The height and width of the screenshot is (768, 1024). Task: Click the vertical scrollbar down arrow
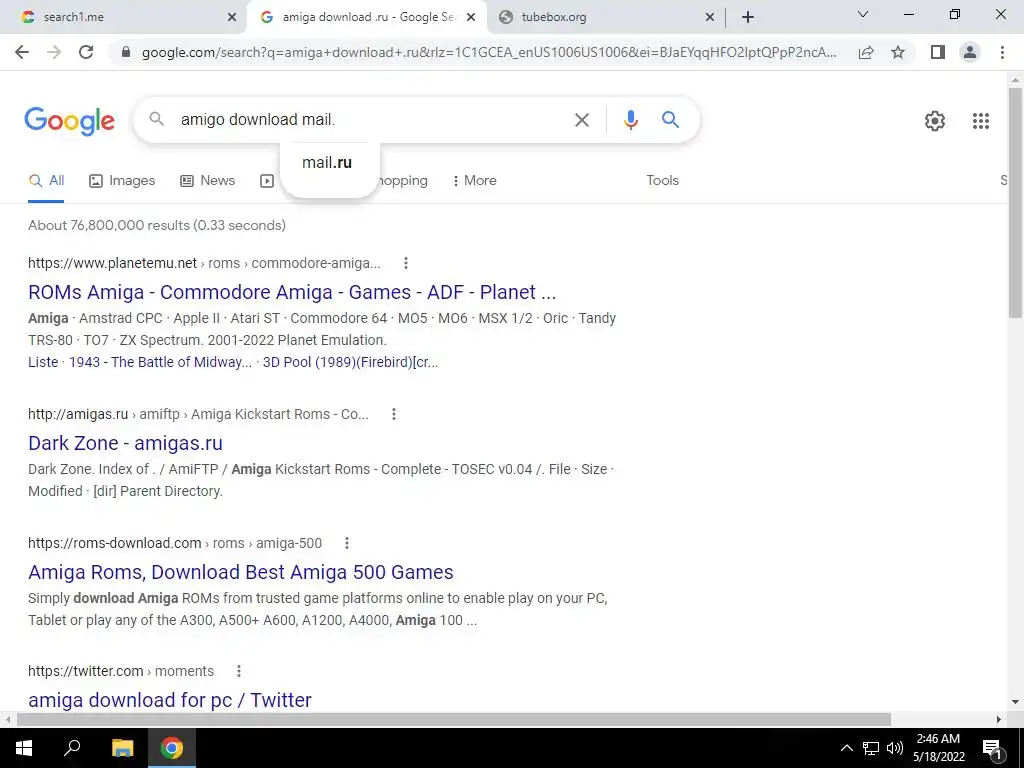pyautogui.click(x=1015, y=703)
